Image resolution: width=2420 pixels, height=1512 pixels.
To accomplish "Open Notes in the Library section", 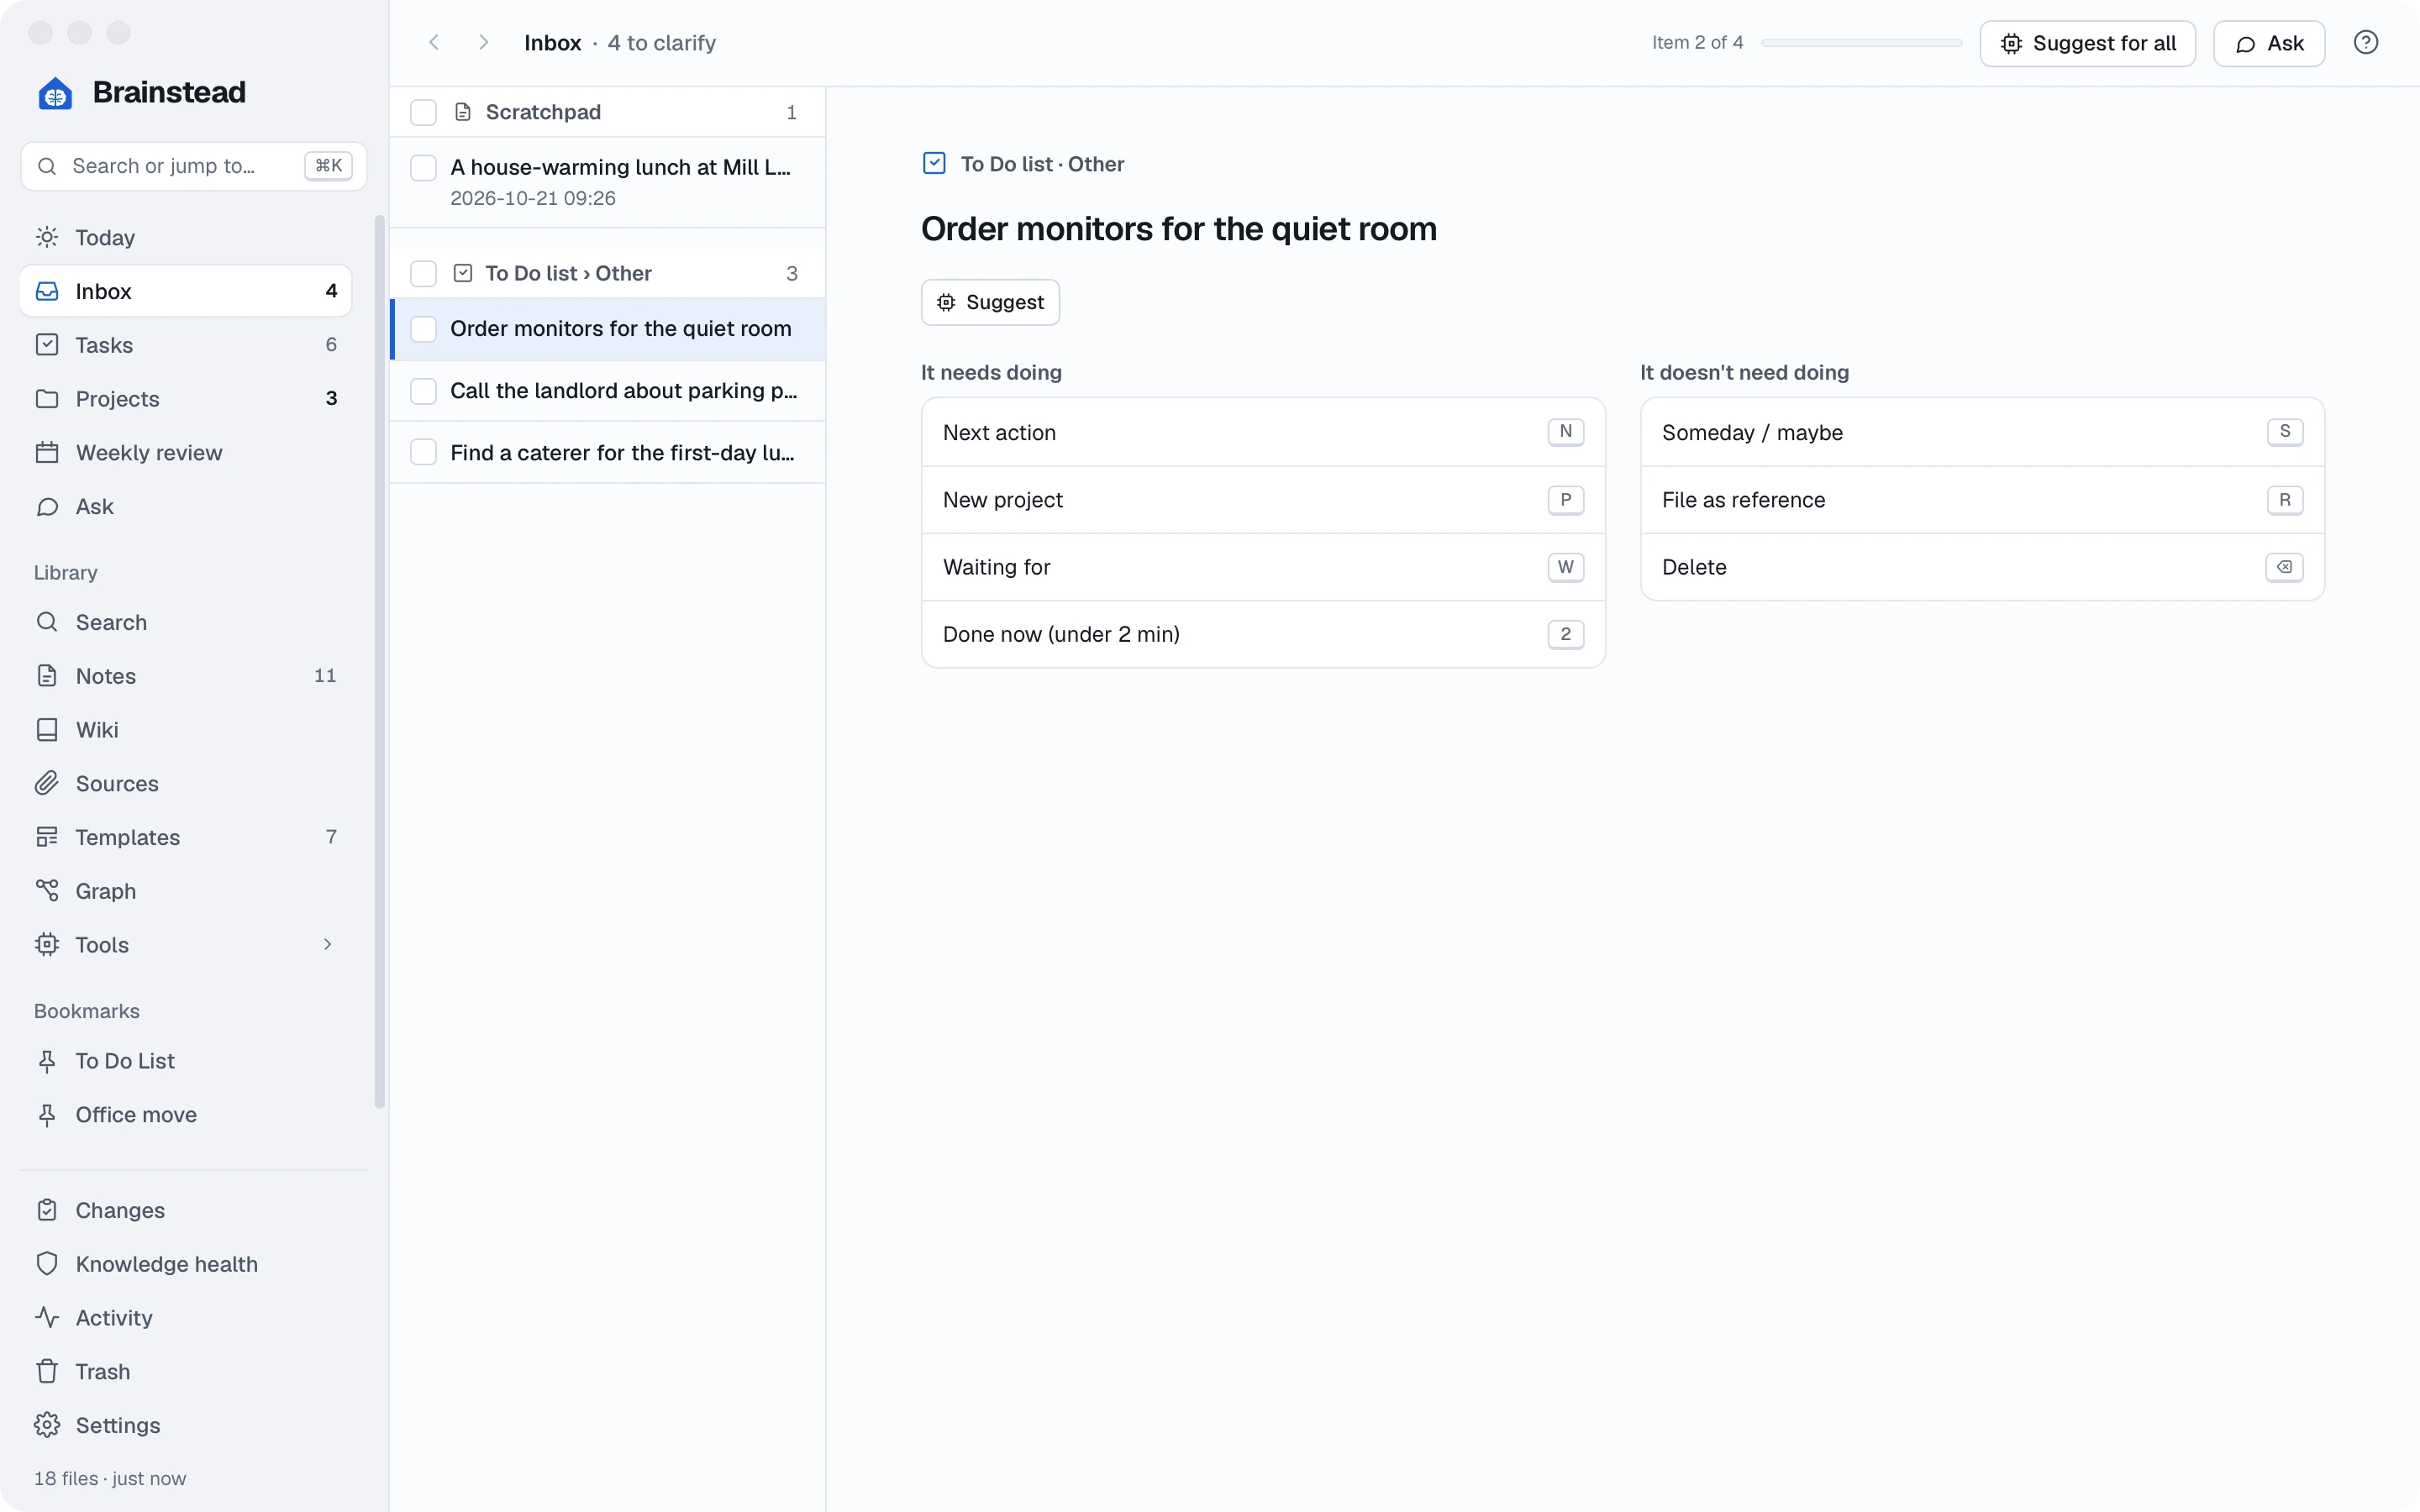I will coord(186,676).
